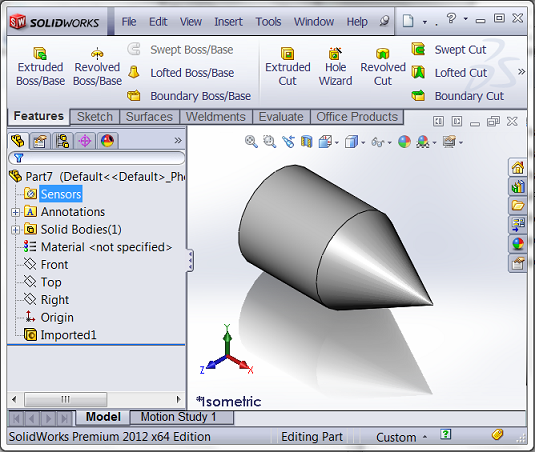Select the Revolved Boss/Base tool
The image size is (535, 452).
point(97,67)
